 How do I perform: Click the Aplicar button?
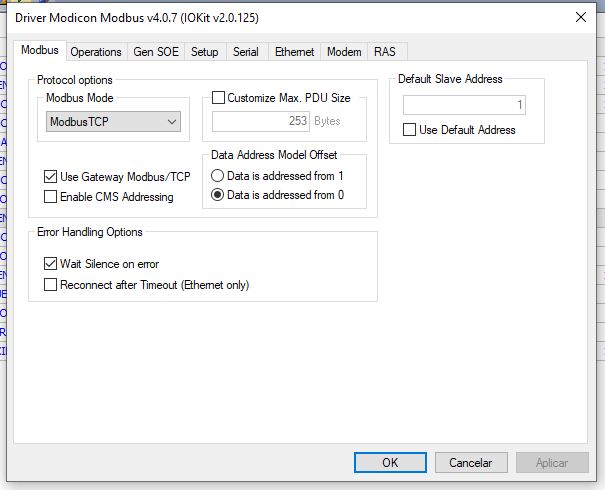pos(552,462)
